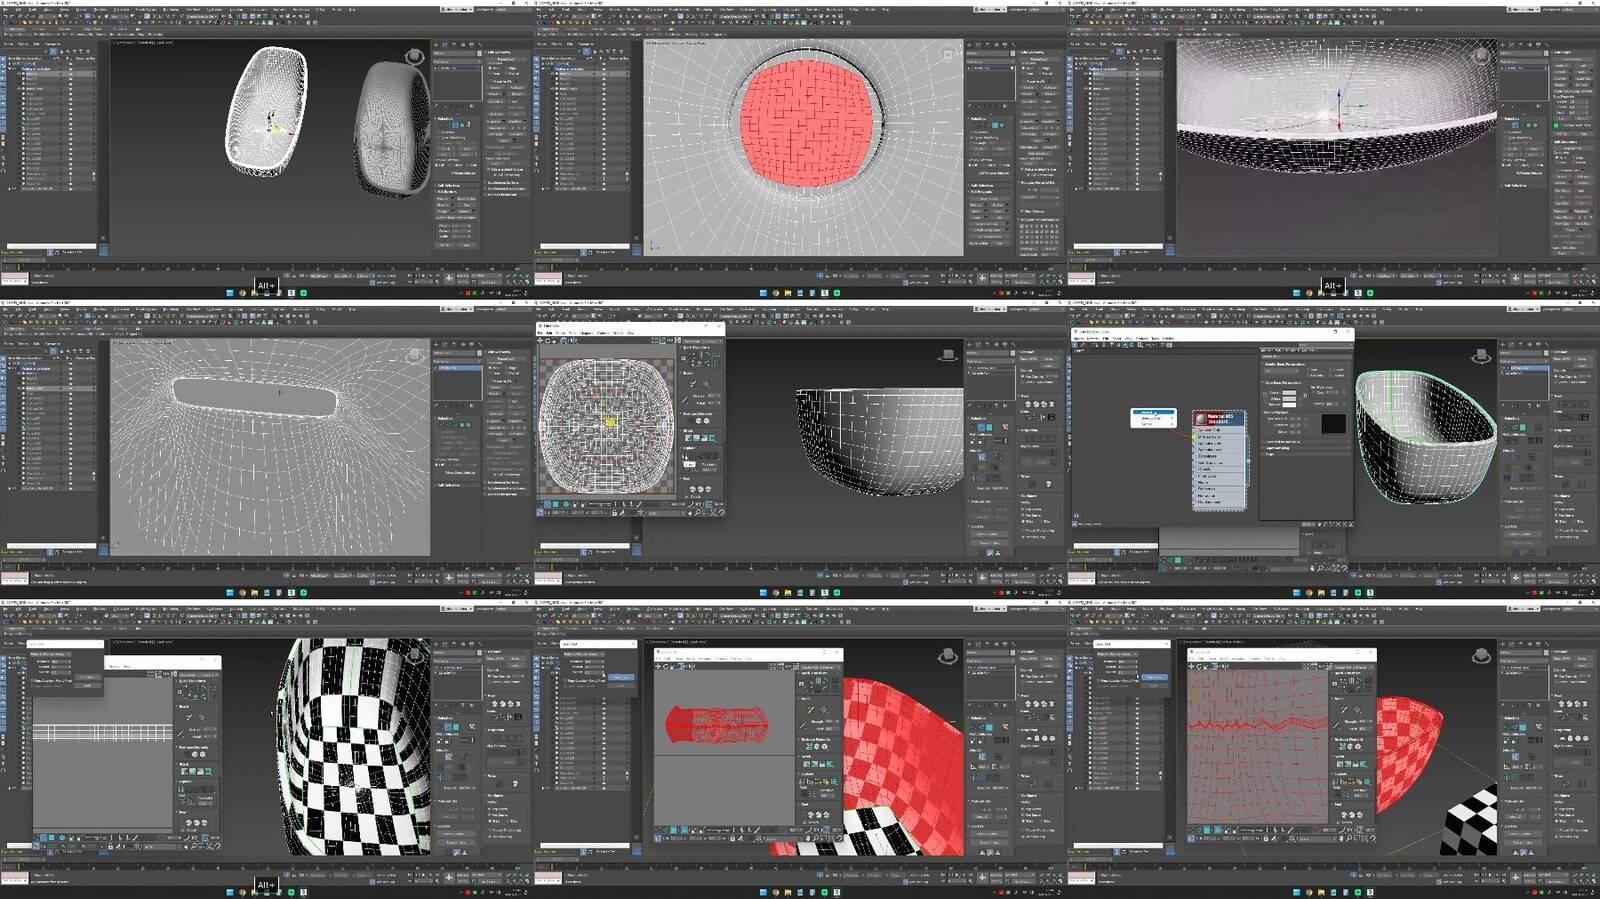The height and width of the screenshot is (899, 1600).
Task: Click ViewCube in red zigzag UV seam frame
Action: click(1480, 655)
